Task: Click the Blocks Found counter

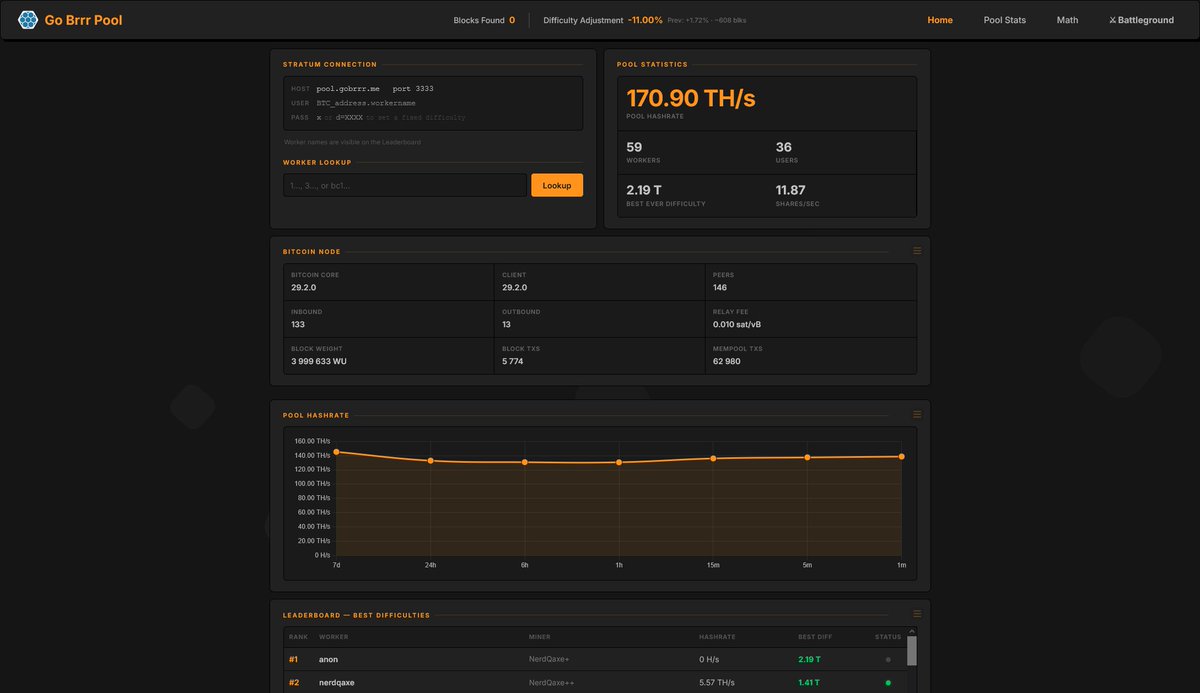Action: pyautogui.click(x=484, y=20)
